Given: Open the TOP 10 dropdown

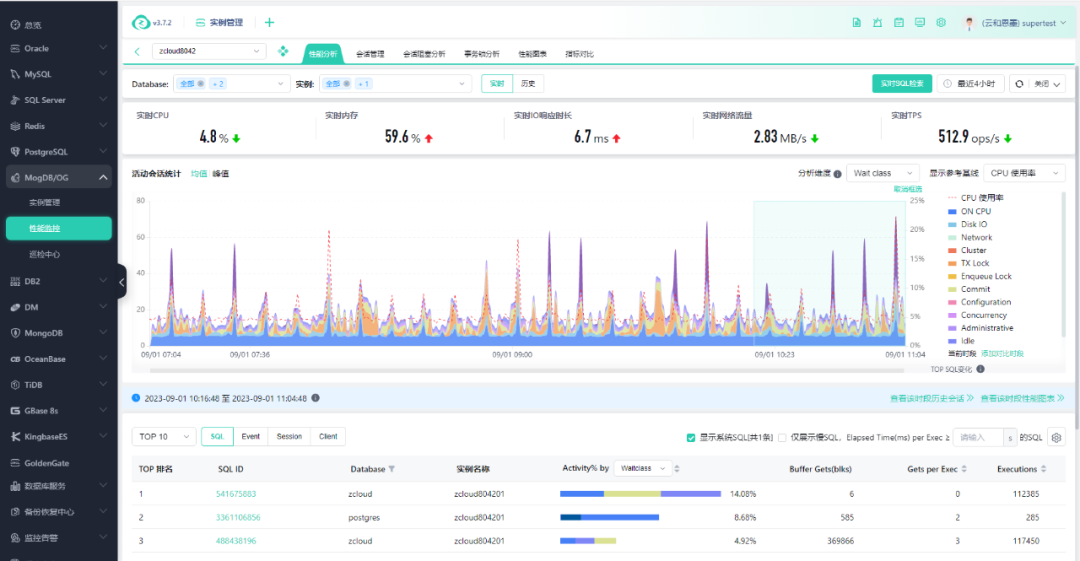Looking at the screenshot, I should [x=164, y=436].
